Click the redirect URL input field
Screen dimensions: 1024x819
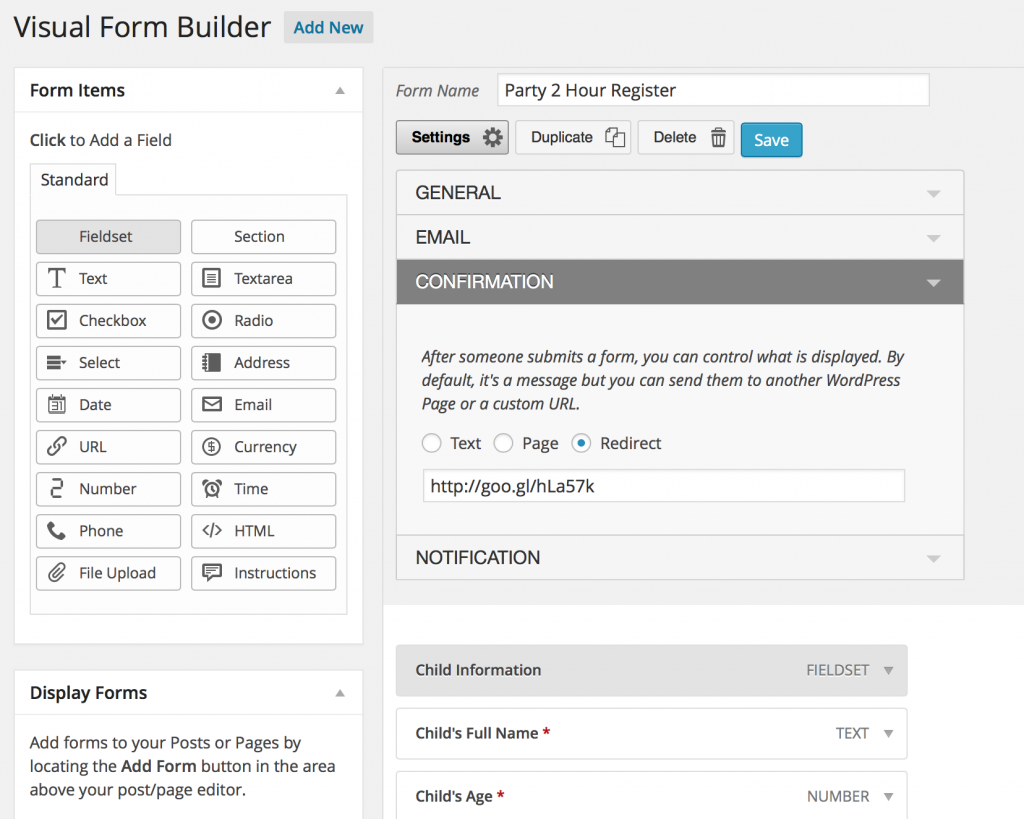pos(663,486)
